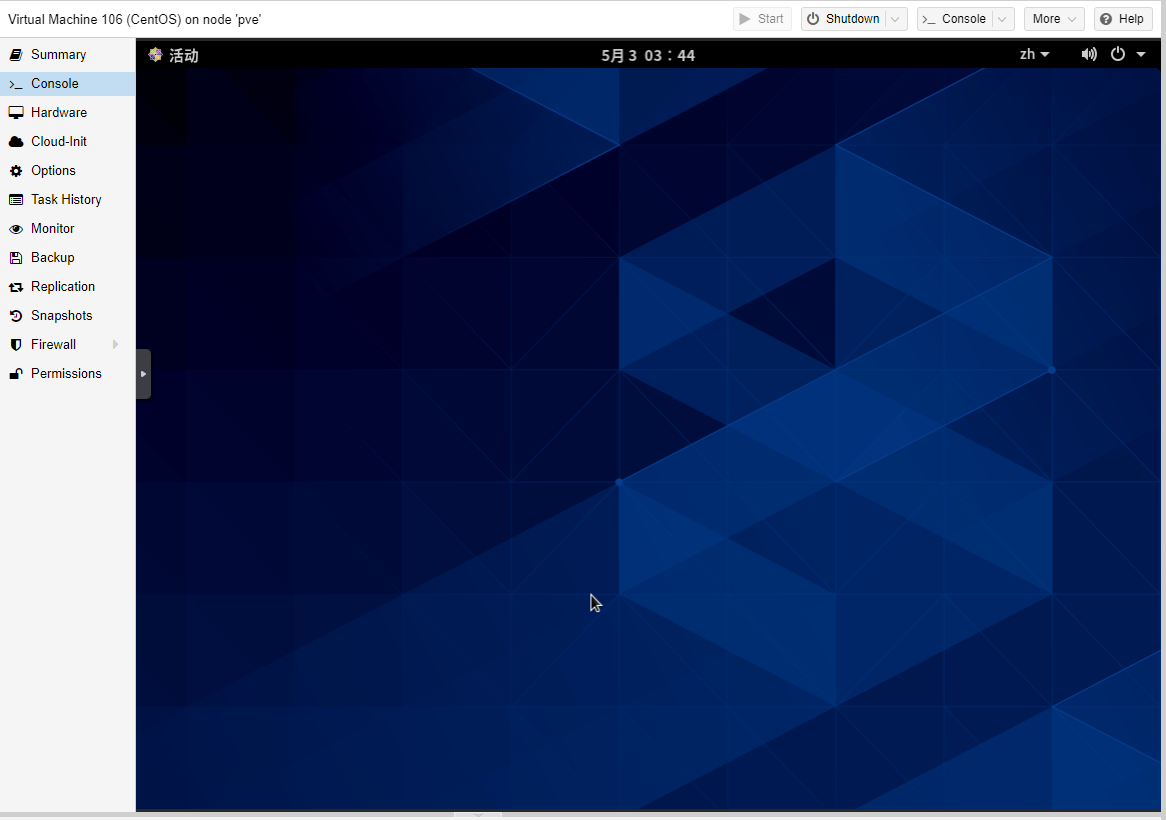This screenshot has width=1166, height=820.
Task: Click the Help button
Action: (x=1122, y=19)
